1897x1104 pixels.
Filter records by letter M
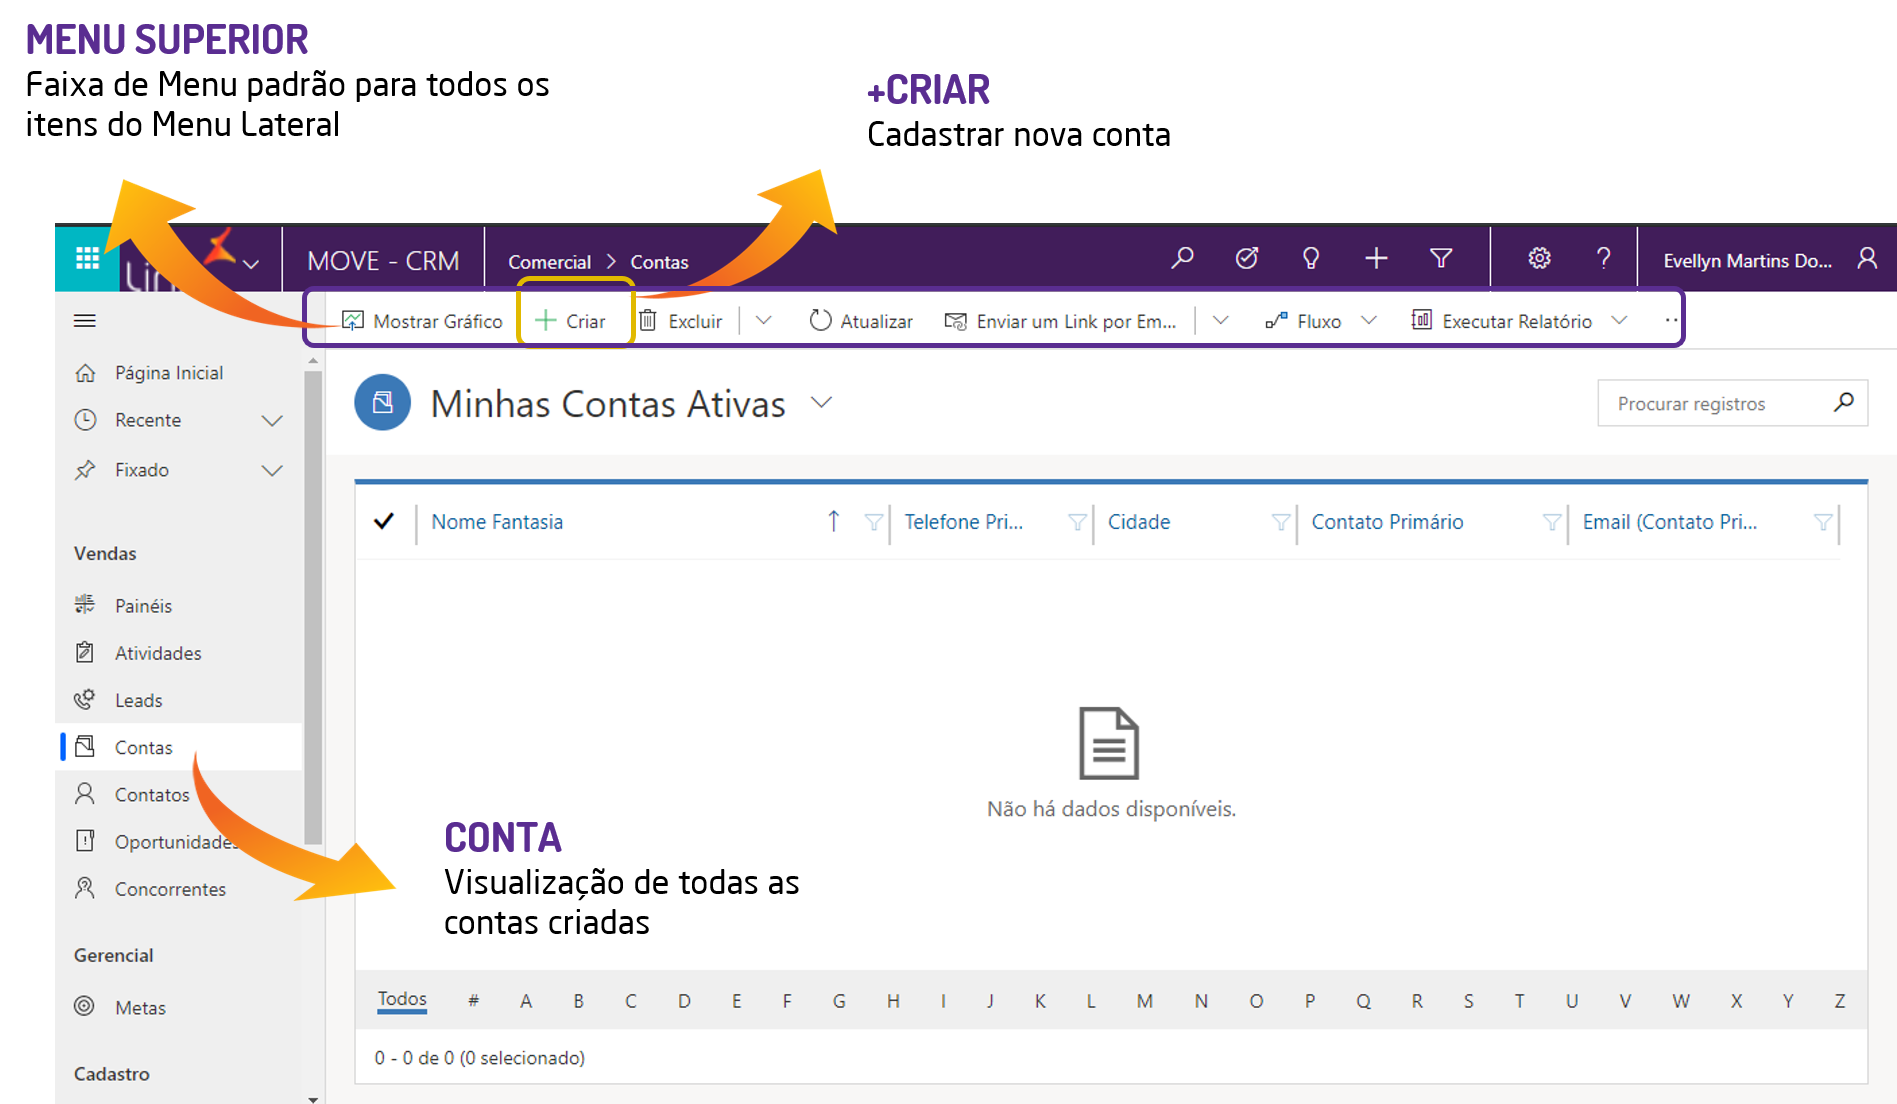tap(1145, 1001)
